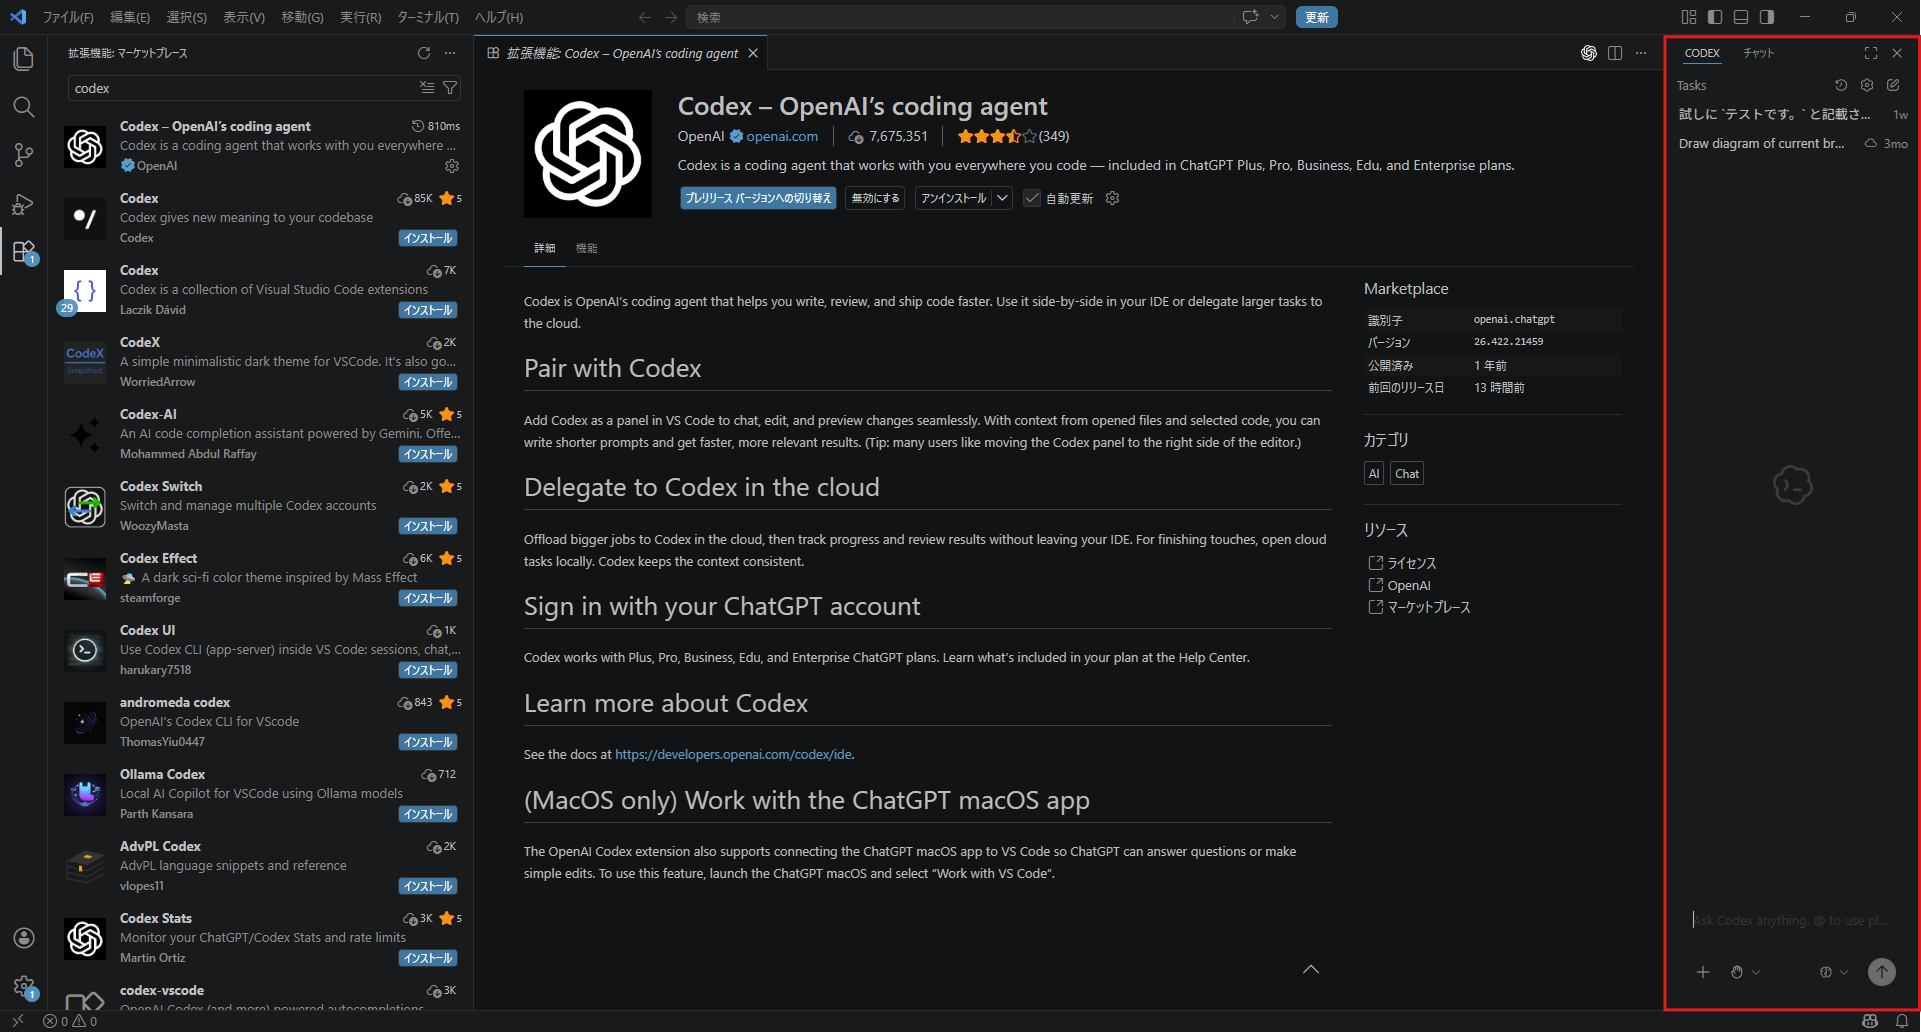Toggle the 自動更新 auto-update checkbox
Image resolution: width=1921 pixels, height=1032 pixels.
pos(1032,198)
